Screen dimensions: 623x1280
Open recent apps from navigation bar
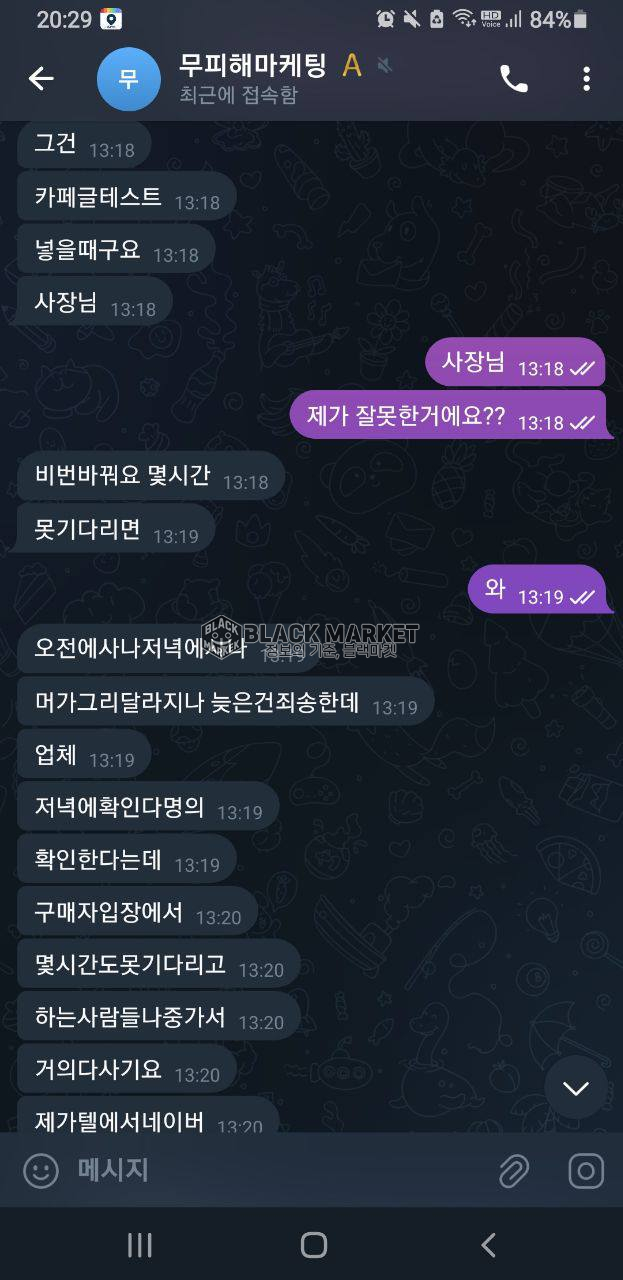coord(140,1245)
